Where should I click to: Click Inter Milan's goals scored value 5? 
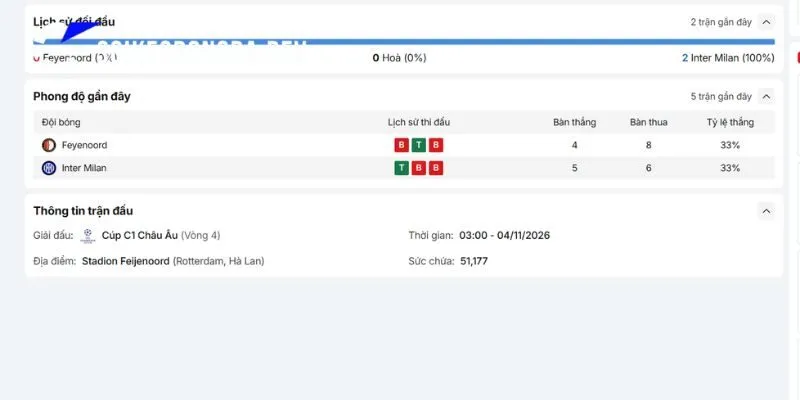pos(574,168)
